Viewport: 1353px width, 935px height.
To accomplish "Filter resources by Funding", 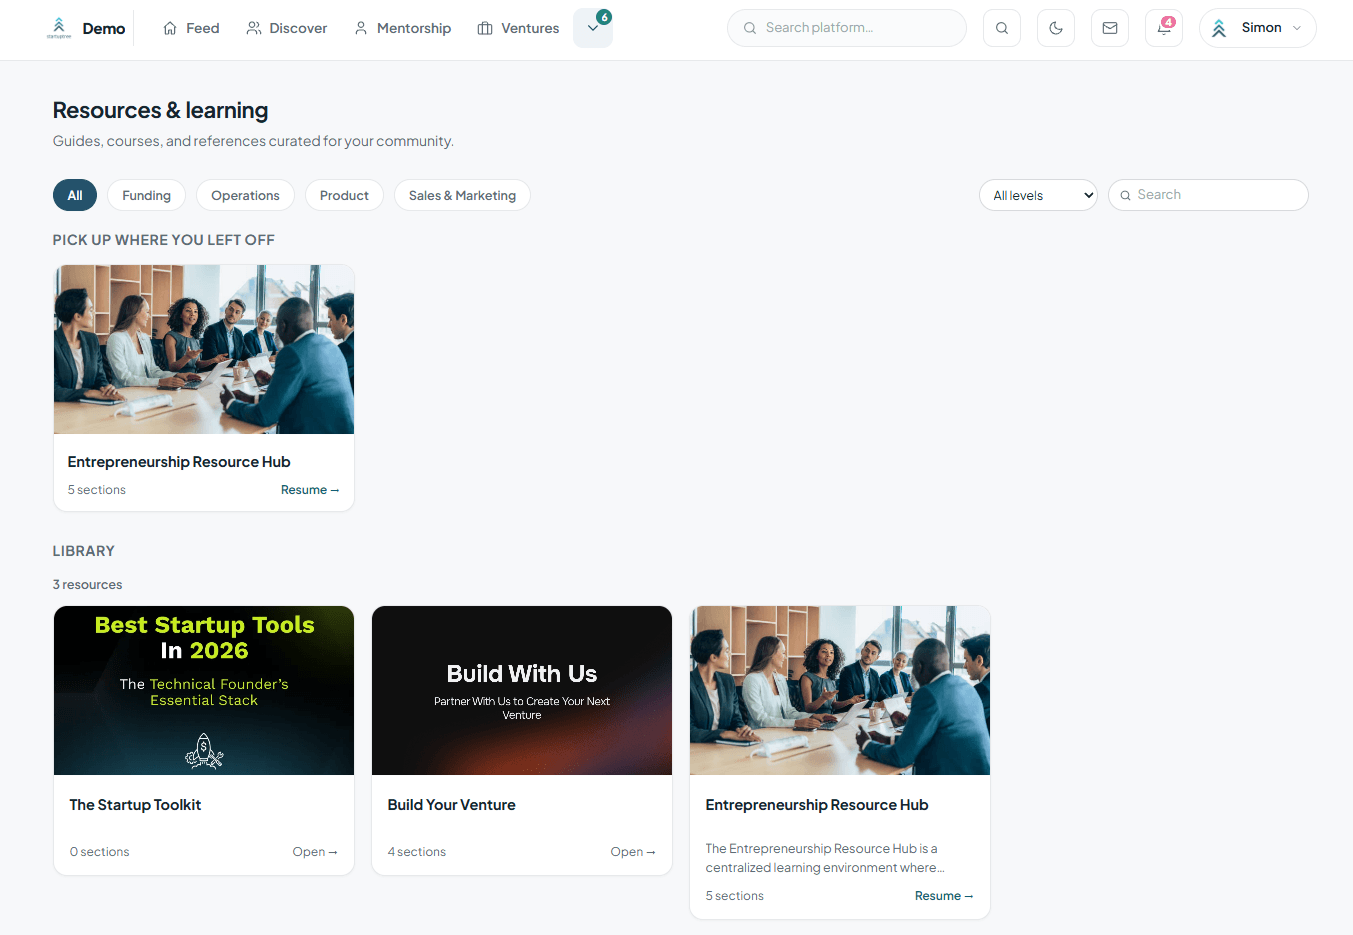I will pos(147,195).
